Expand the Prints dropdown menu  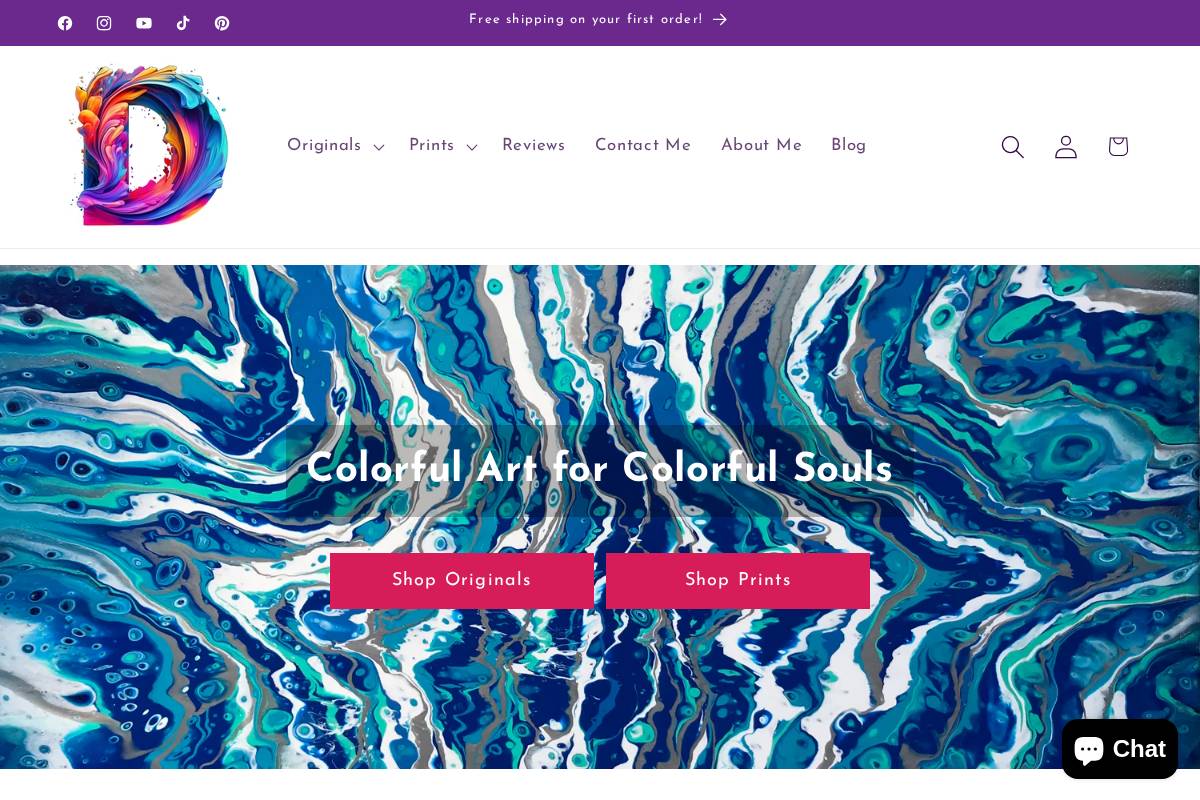441,146
